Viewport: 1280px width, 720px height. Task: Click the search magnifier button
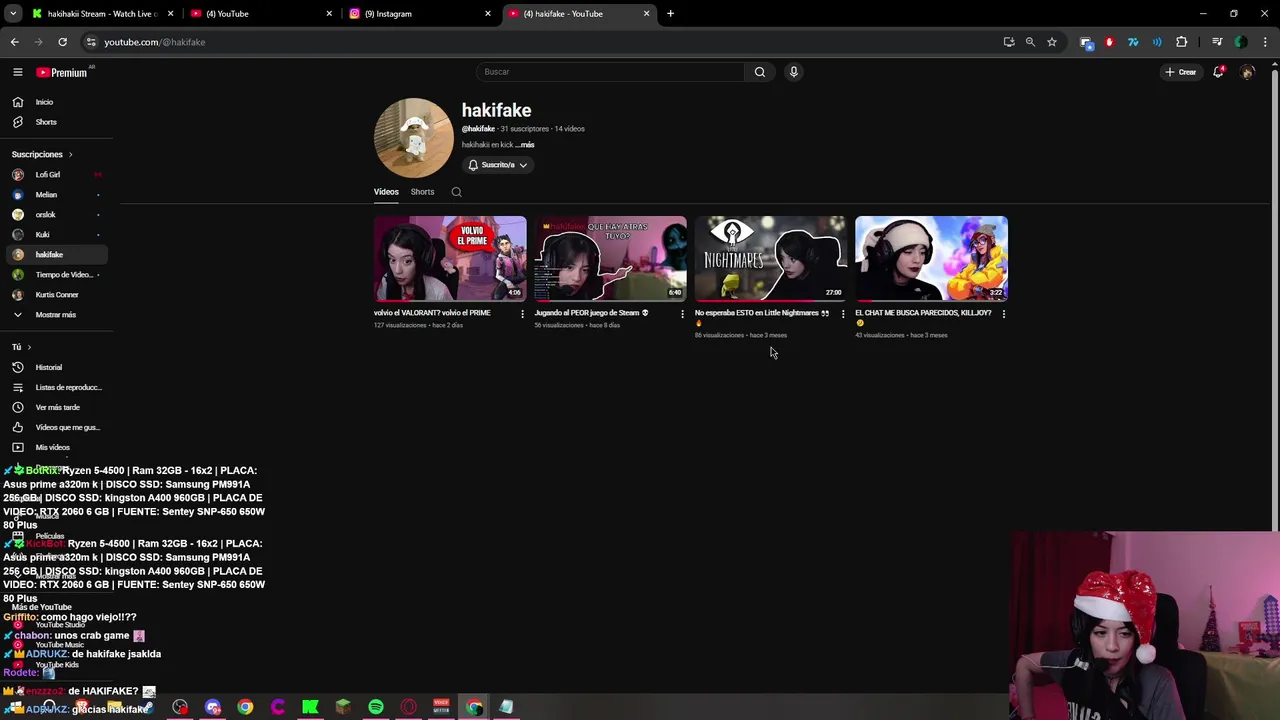tap(760, 72)
